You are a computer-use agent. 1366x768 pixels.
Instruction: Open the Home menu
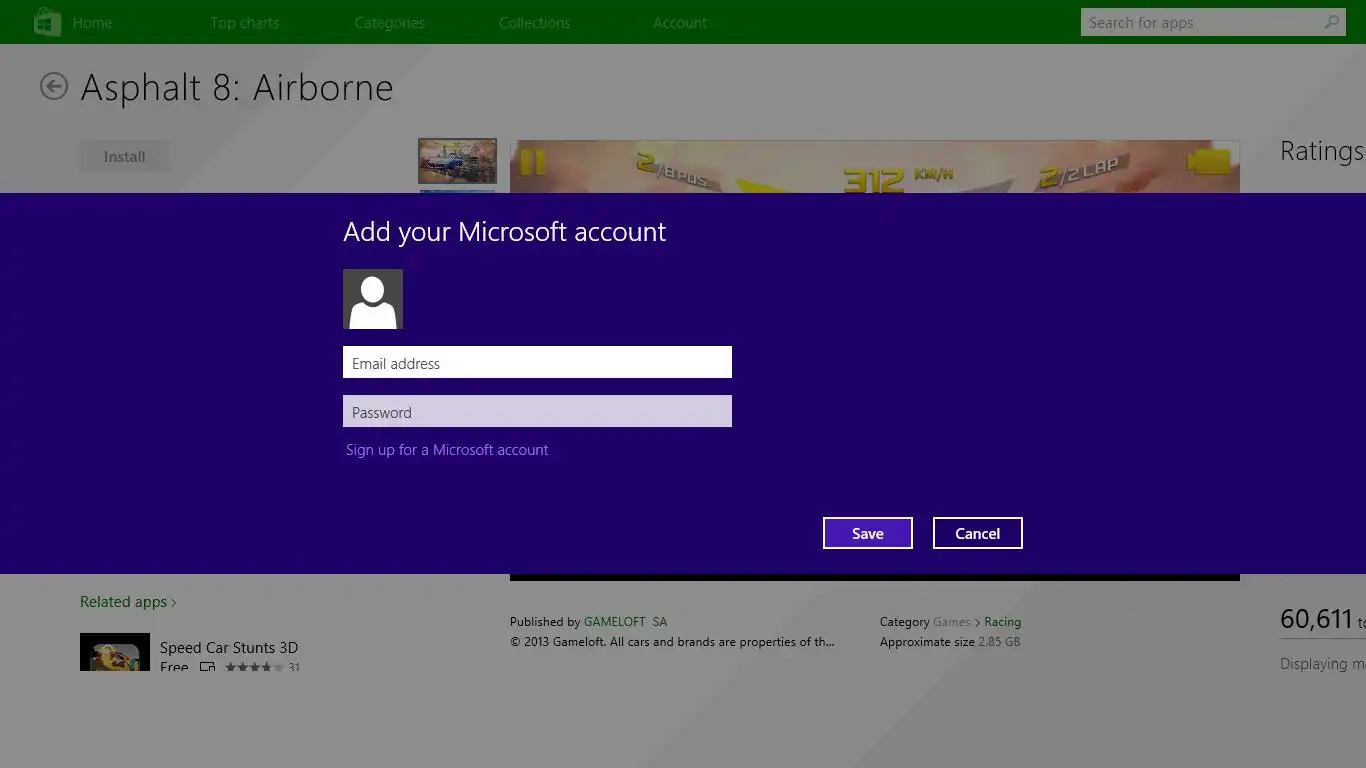point(92,22)
